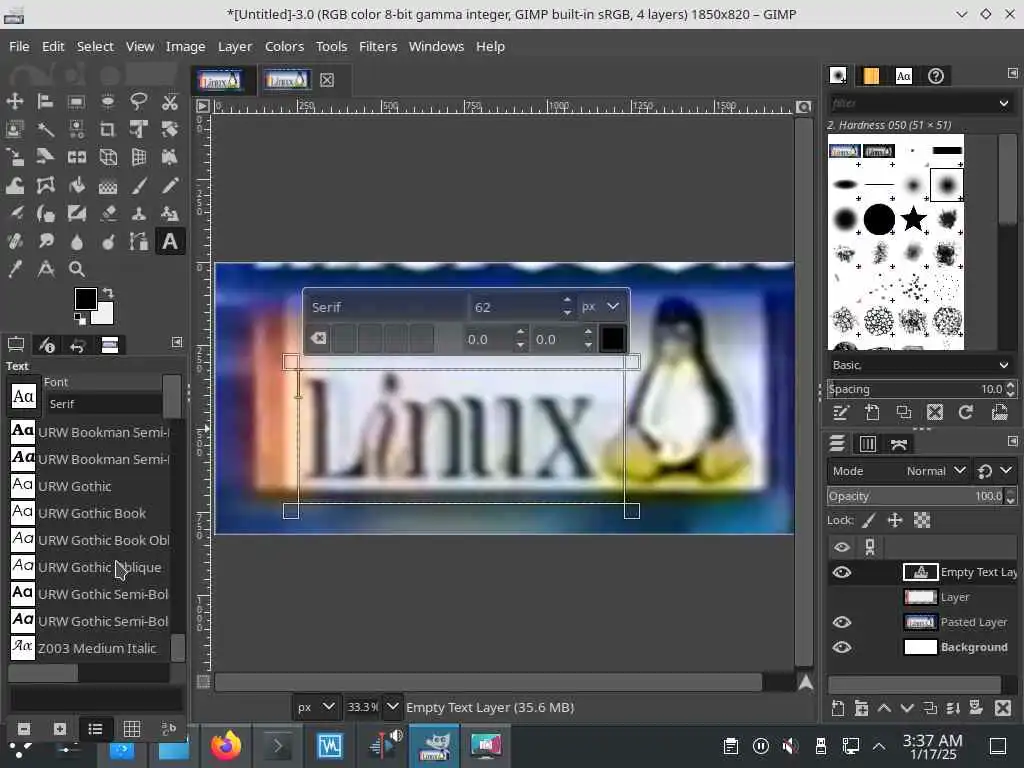Open the canvas navigation arrow icon
The height and width of the screenshot is (768, 1024).
coord(806,682)
